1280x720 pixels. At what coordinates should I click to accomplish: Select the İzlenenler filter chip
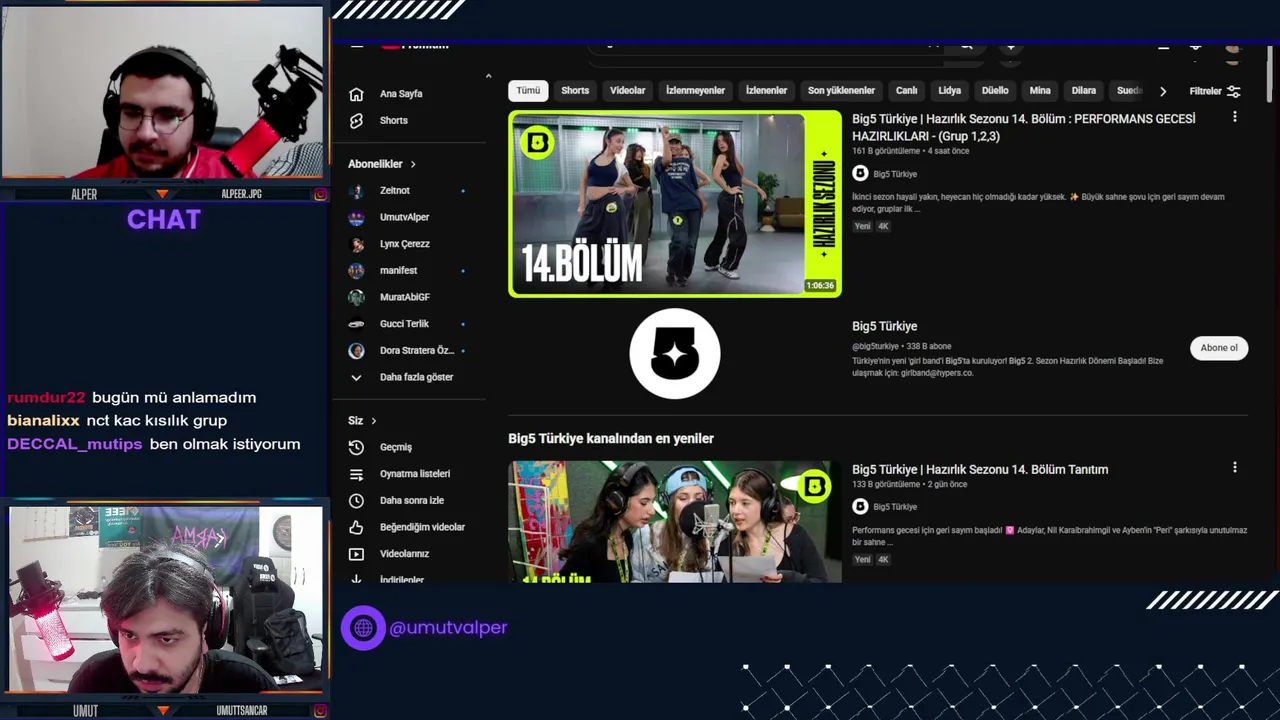pos(766,90)
